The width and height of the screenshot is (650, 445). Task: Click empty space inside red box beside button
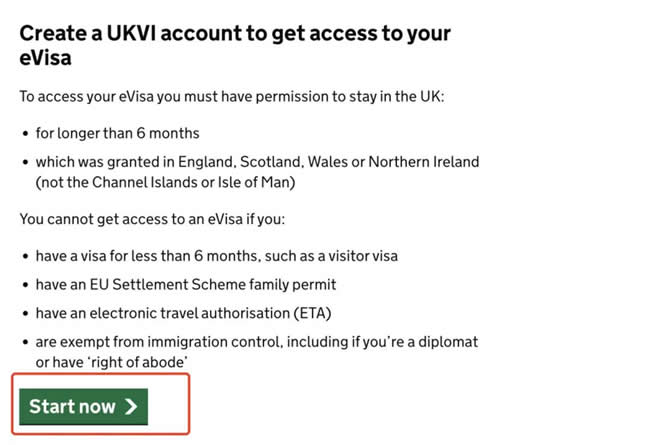[168, 406]
